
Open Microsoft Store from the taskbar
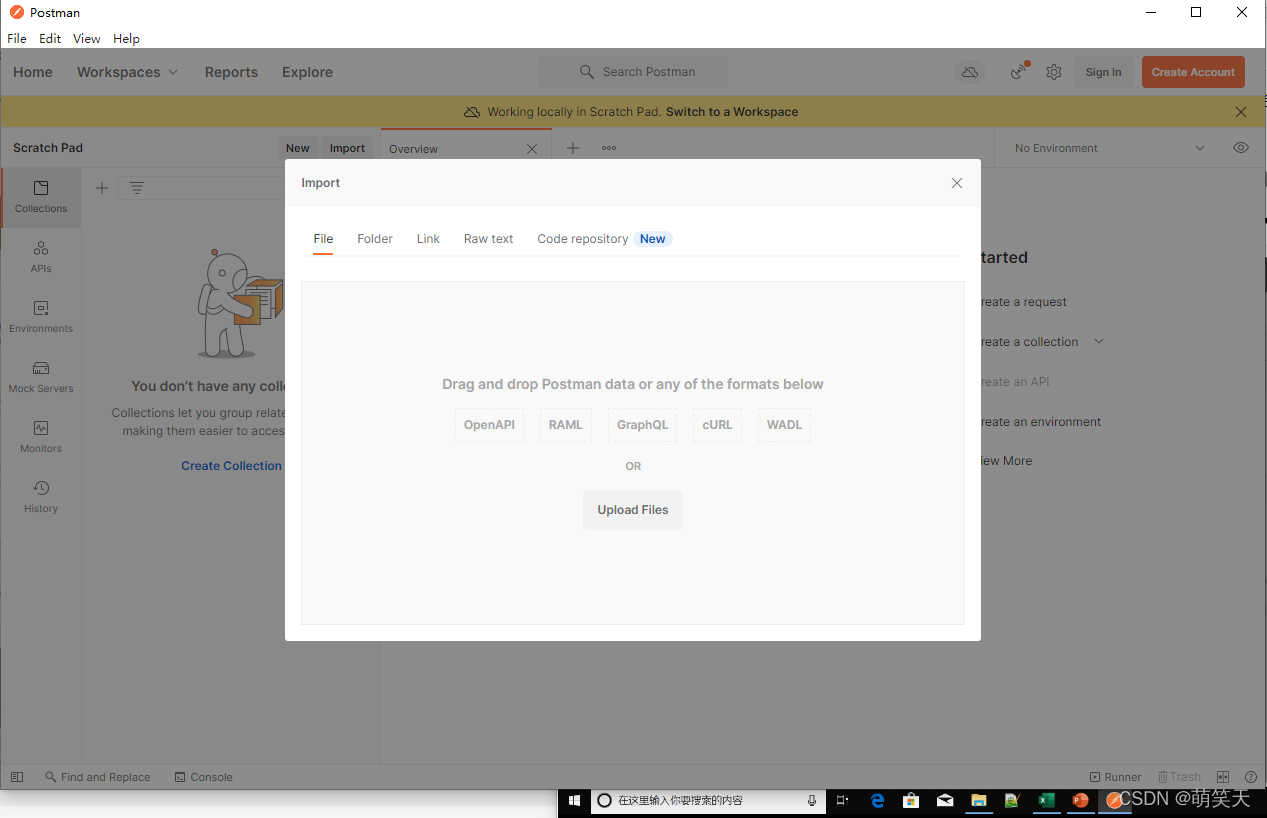911,801
